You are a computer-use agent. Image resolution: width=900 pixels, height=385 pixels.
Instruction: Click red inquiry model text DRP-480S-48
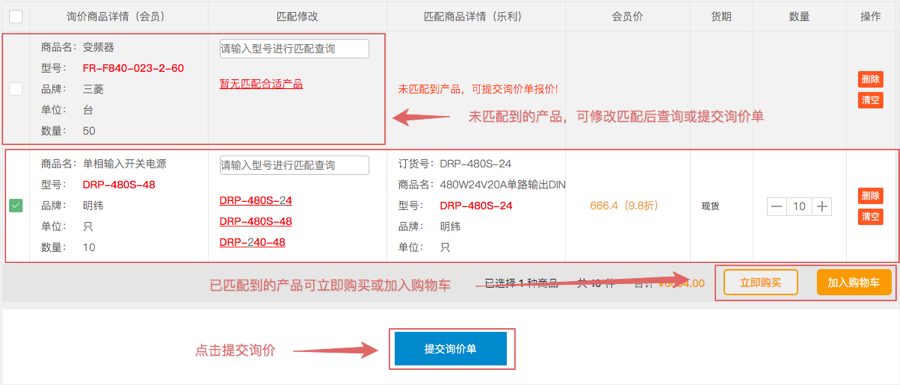[x=119, y=185]
